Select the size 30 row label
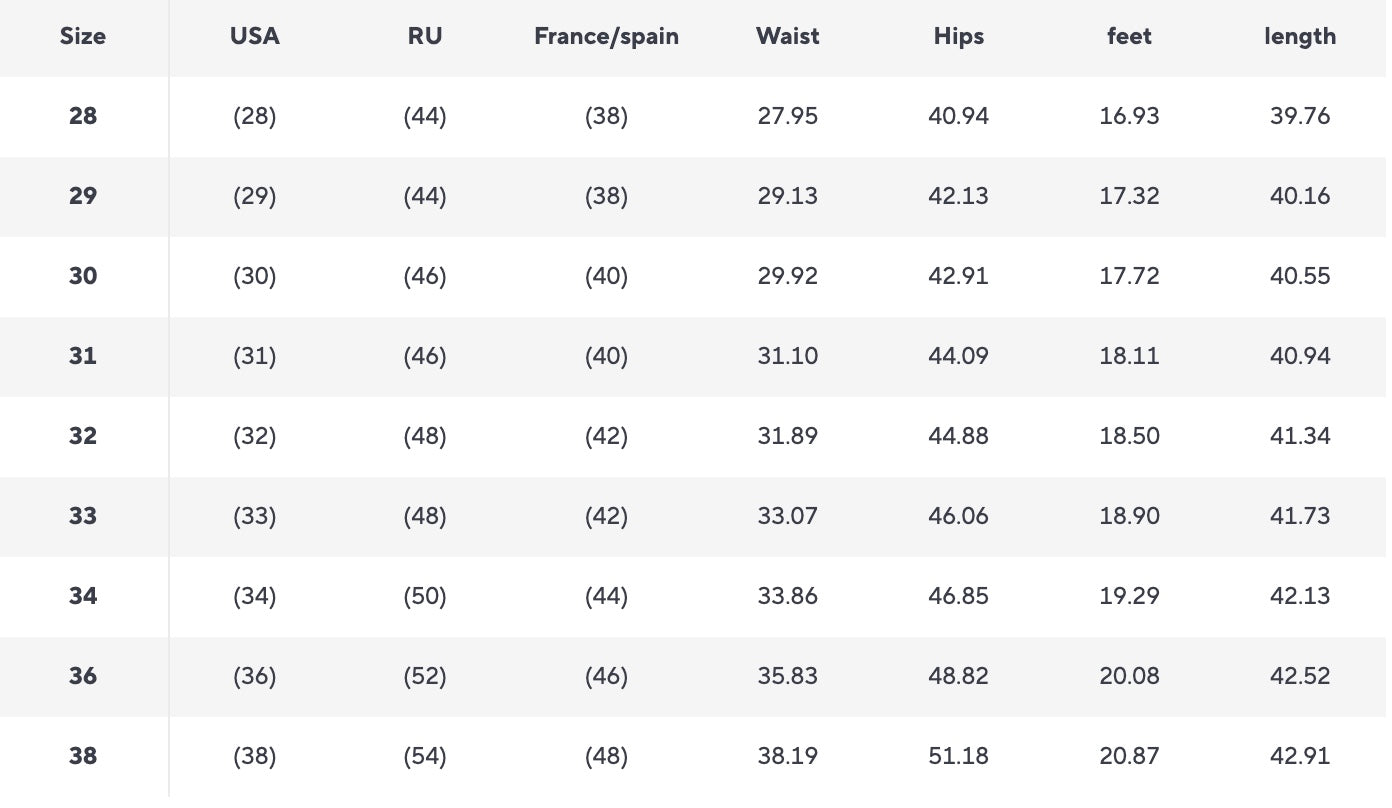This screenshot has height=808, width=1392. coord(83,276)
